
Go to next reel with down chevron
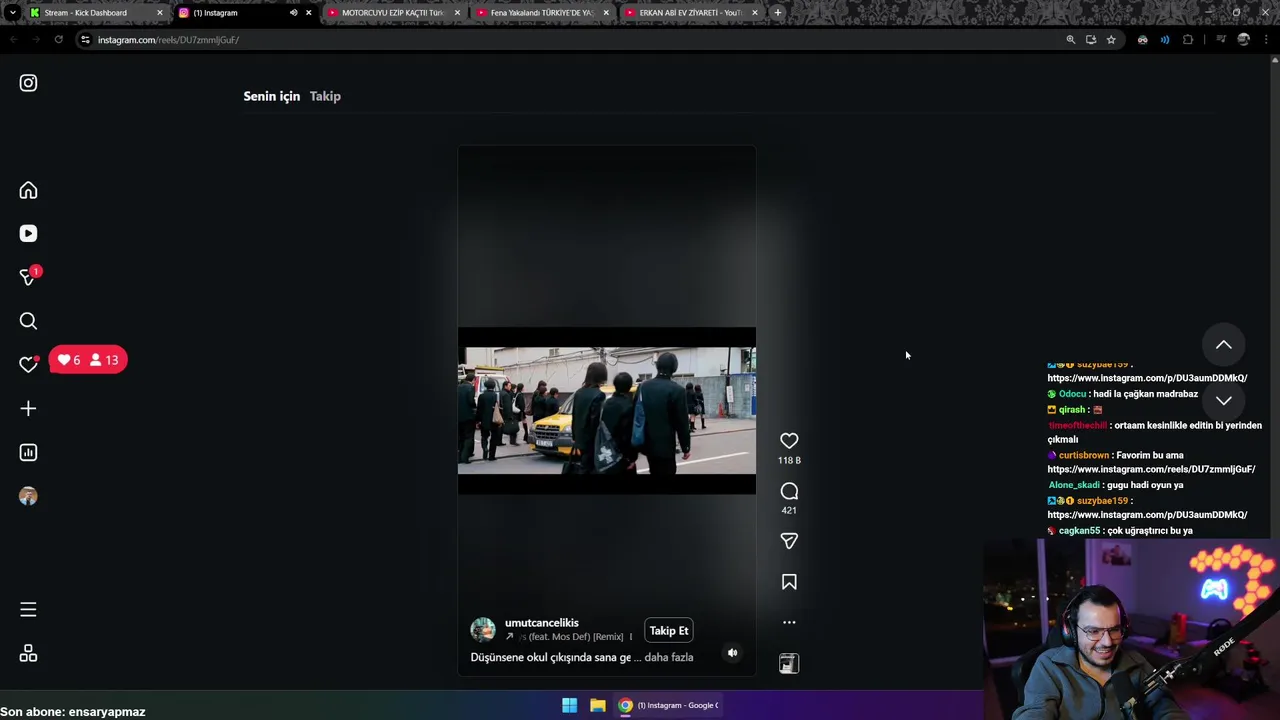(x=1223, y=400)
